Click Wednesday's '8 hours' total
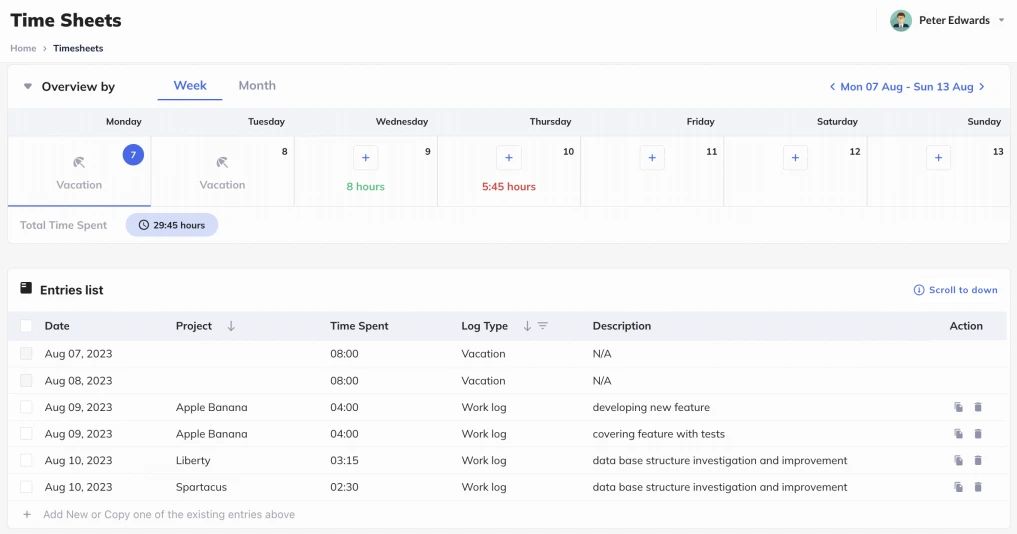This screenshot has width=1017, height=534. click(x=365, y=187)
